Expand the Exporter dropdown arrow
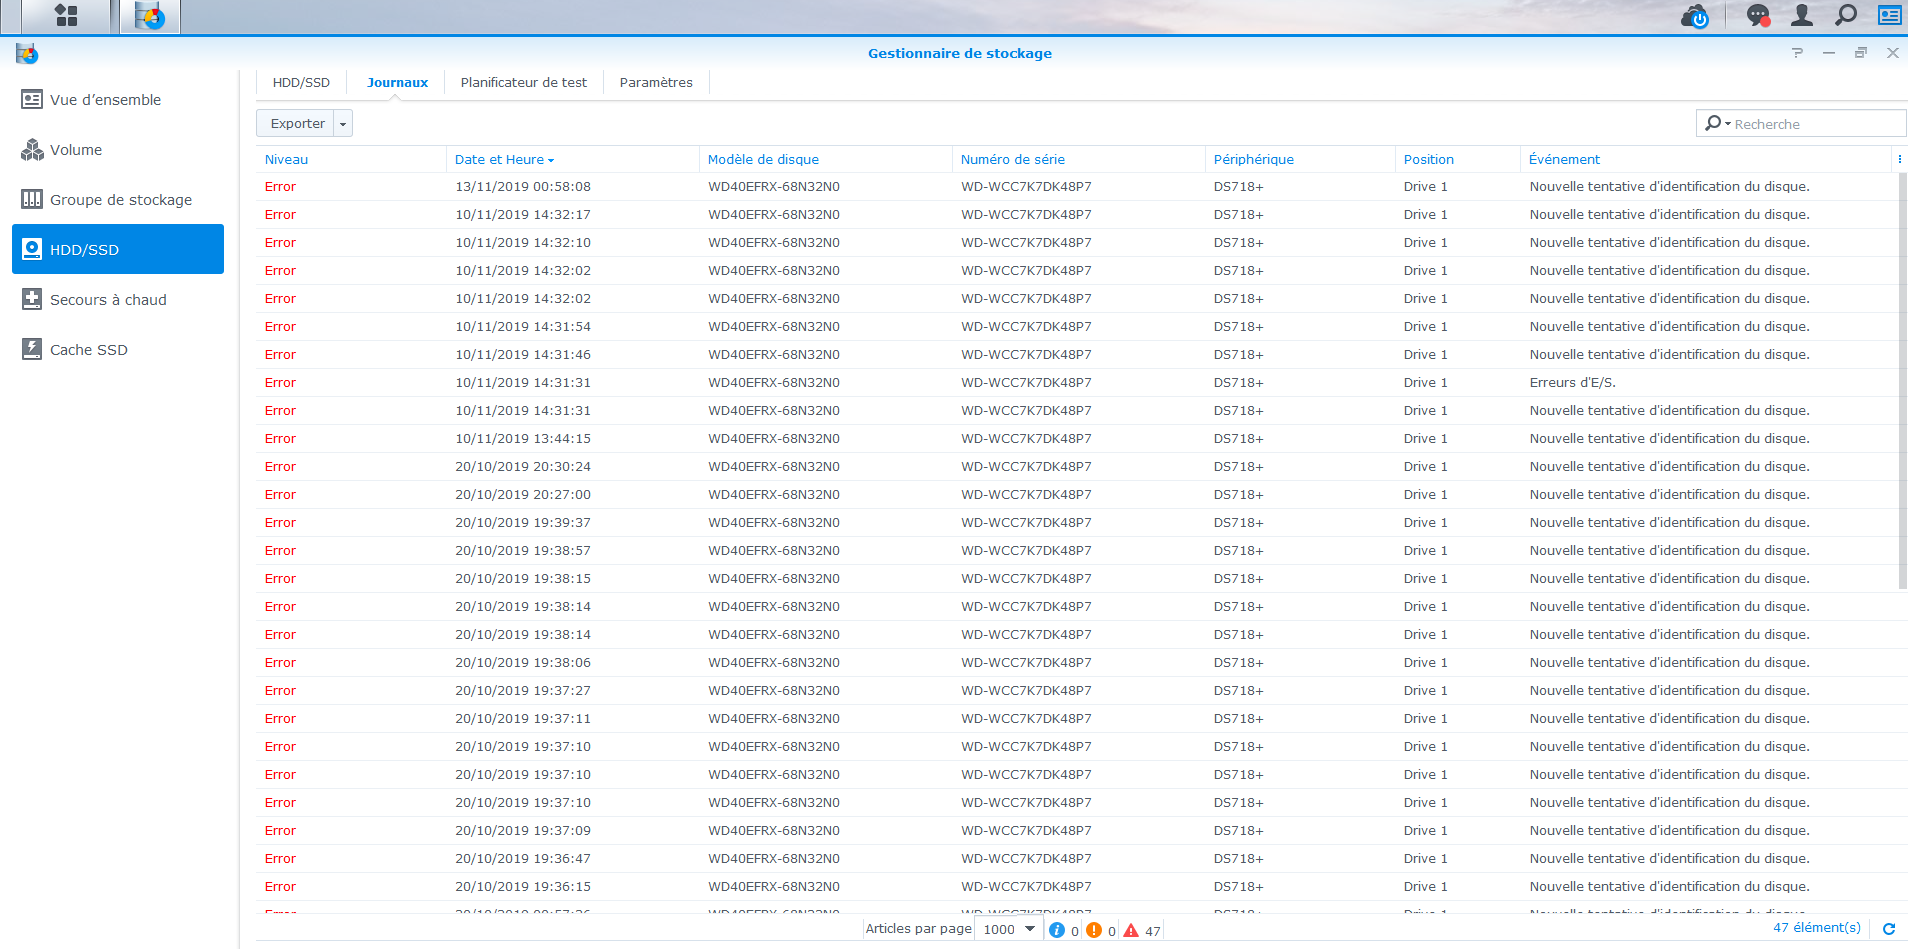 point(343,124)
